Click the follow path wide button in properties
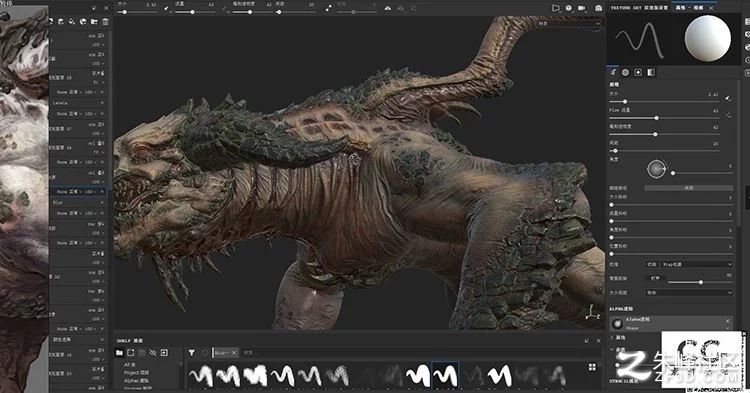The image size is (750, 393). [x=689, y=188]
